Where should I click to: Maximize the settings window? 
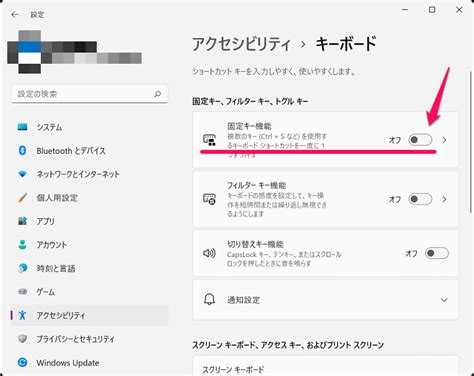pos(432,10)
